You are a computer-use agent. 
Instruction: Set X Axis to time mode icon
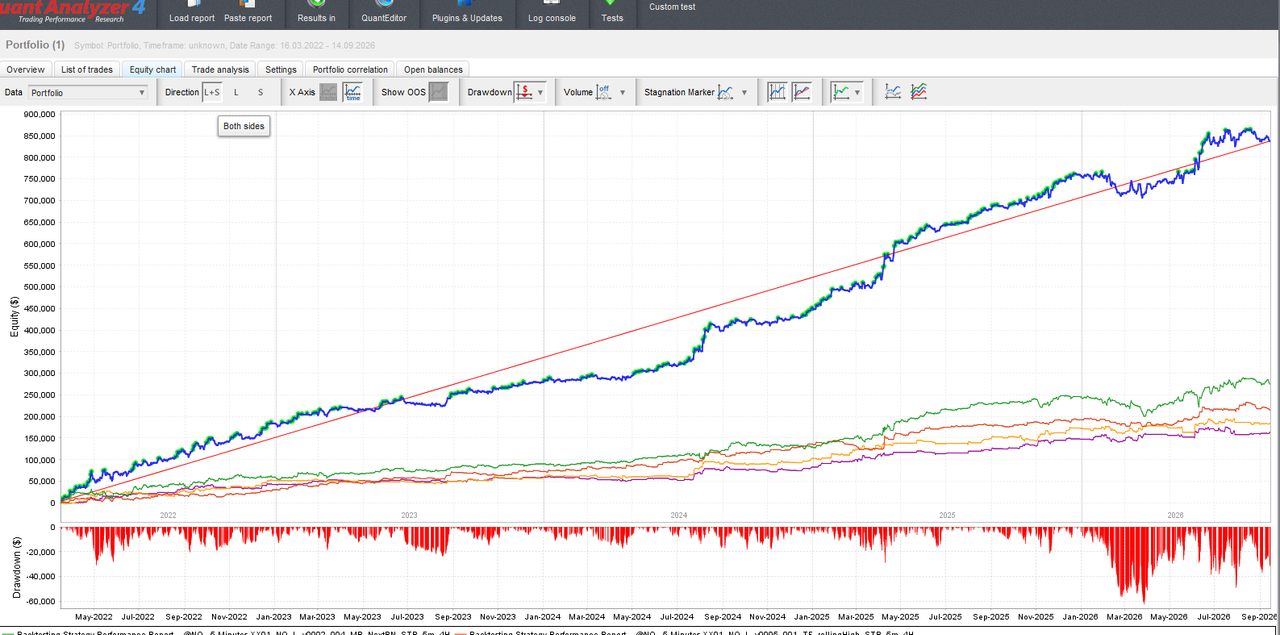pos(353,92)
